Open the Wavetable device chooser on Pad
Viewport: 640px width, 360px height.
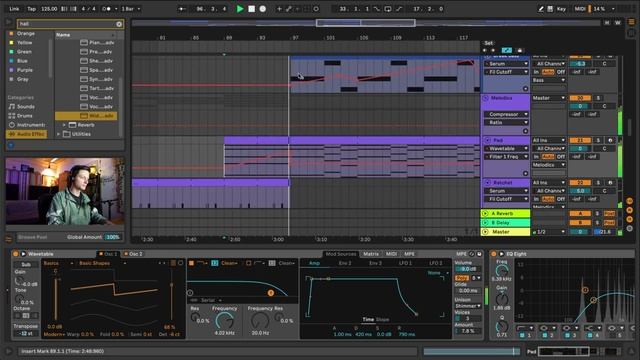[x=506, y=149]
